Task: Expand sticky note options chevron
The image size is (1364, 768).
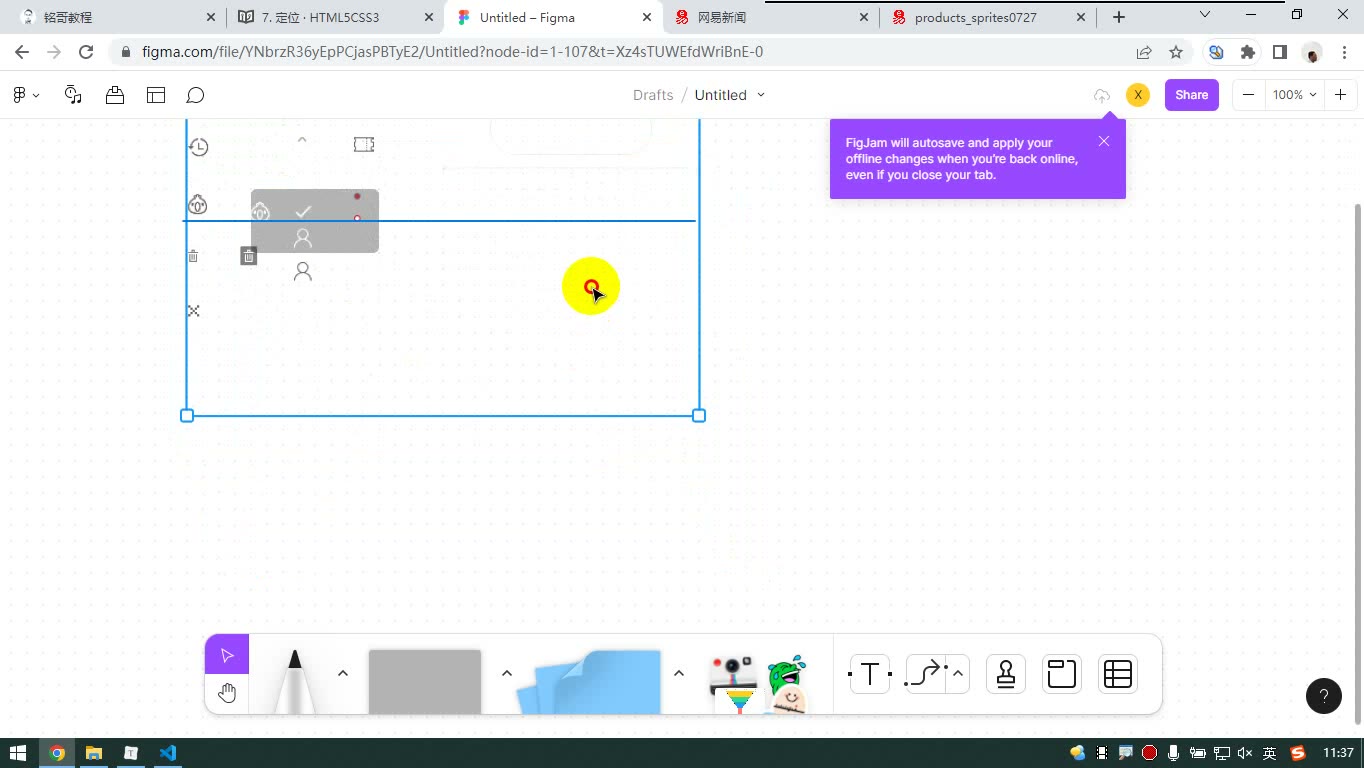Action: point(679,673)
